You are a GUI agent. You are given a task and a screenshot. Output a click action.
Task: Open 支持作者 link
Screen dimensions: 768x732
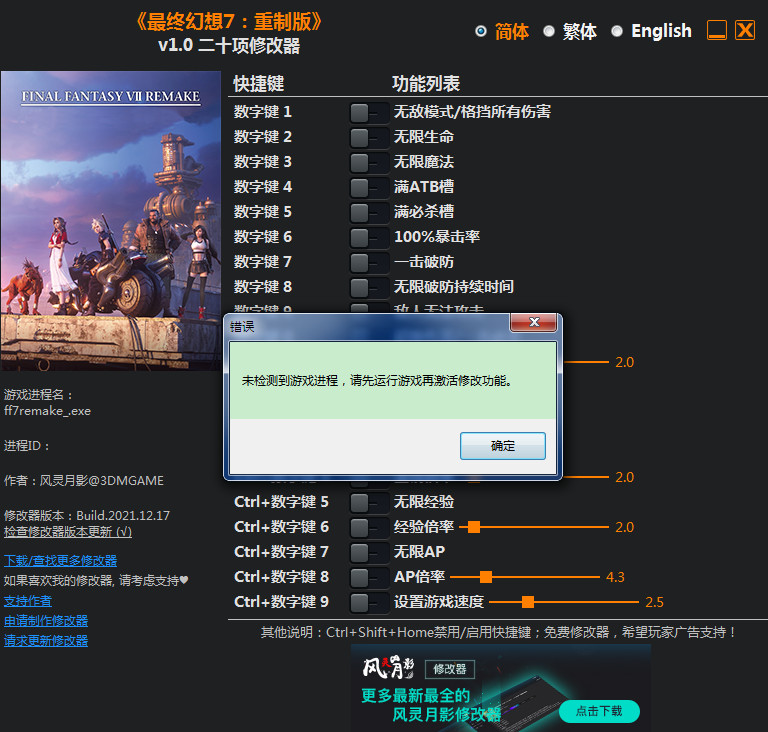click(x=28, y=601)
